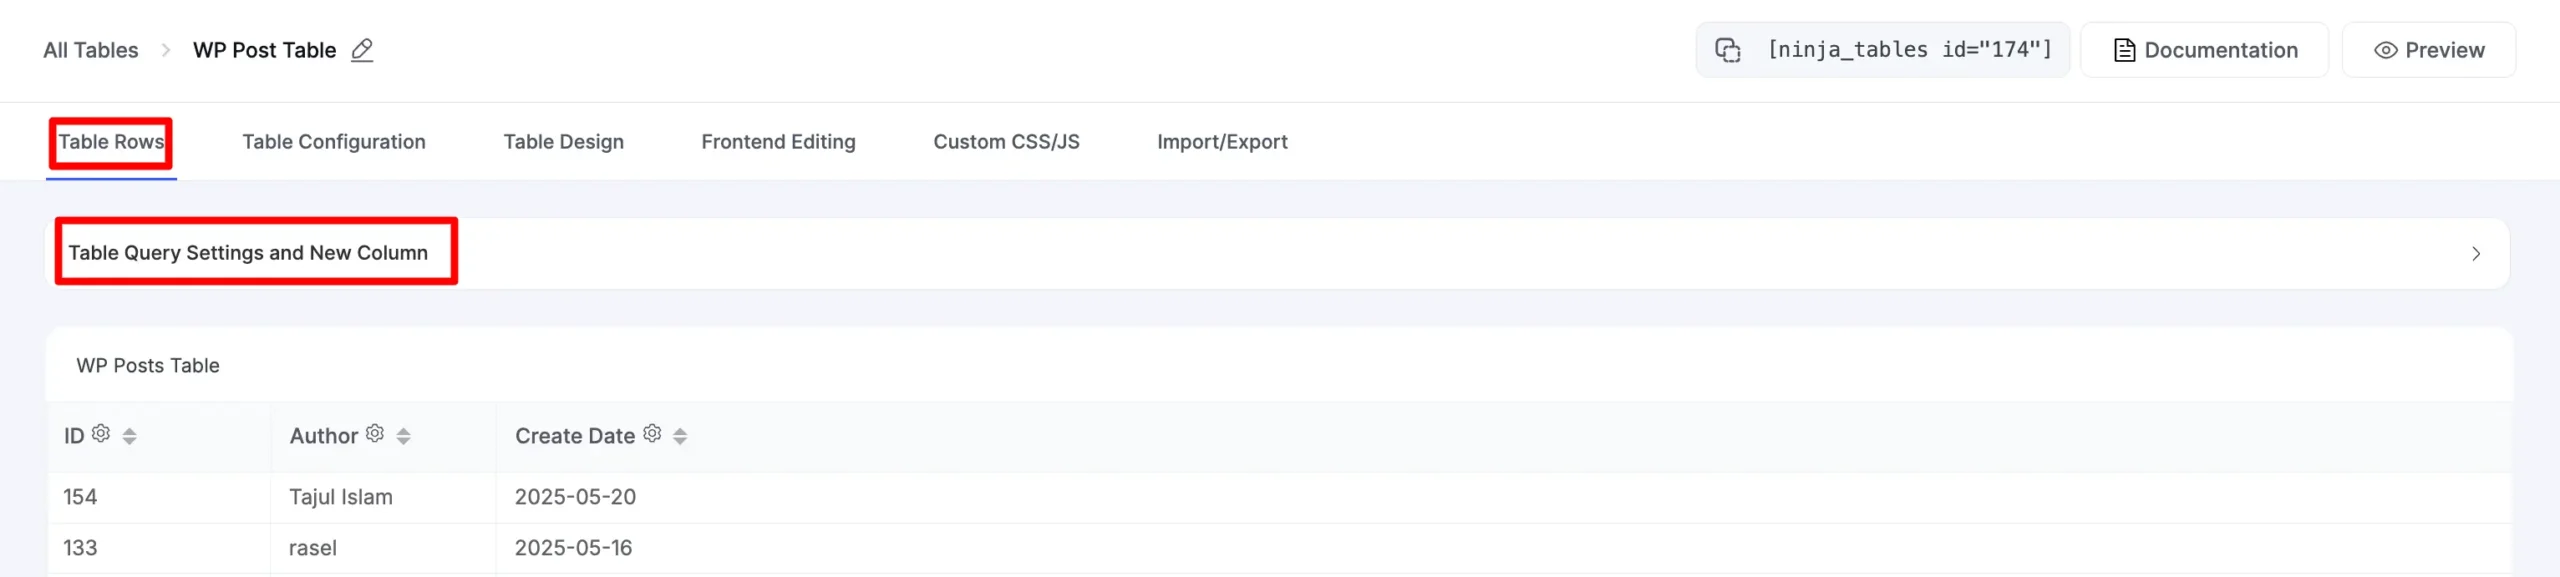The width and height of the screenshot is (2560, 577).
Task: Click the Preview button
Action: (2429, 50)
